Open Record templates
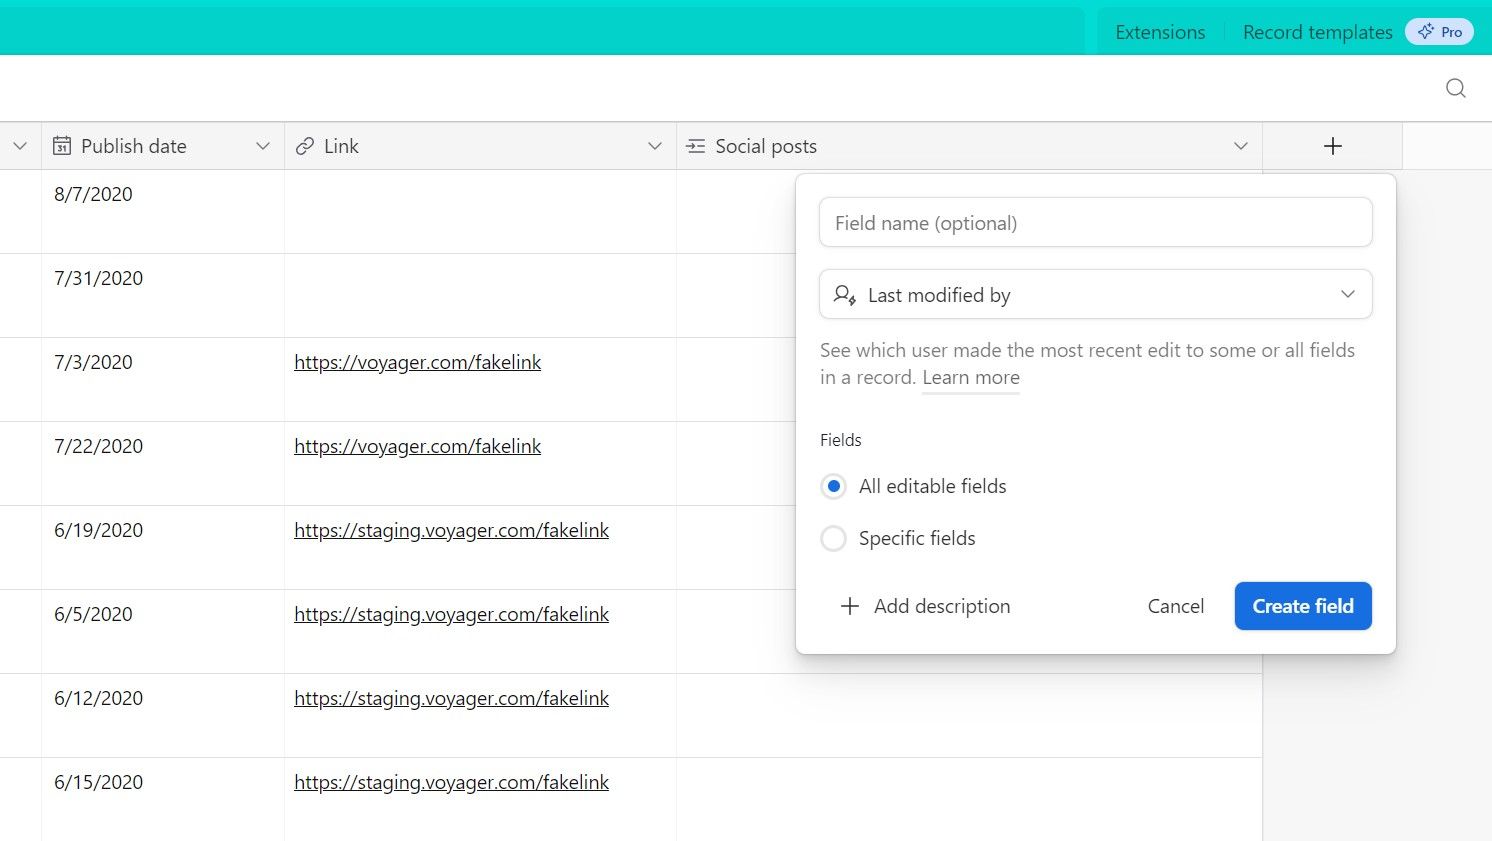This screenshot has height=841, width=1492. [x=1317, y=31]
